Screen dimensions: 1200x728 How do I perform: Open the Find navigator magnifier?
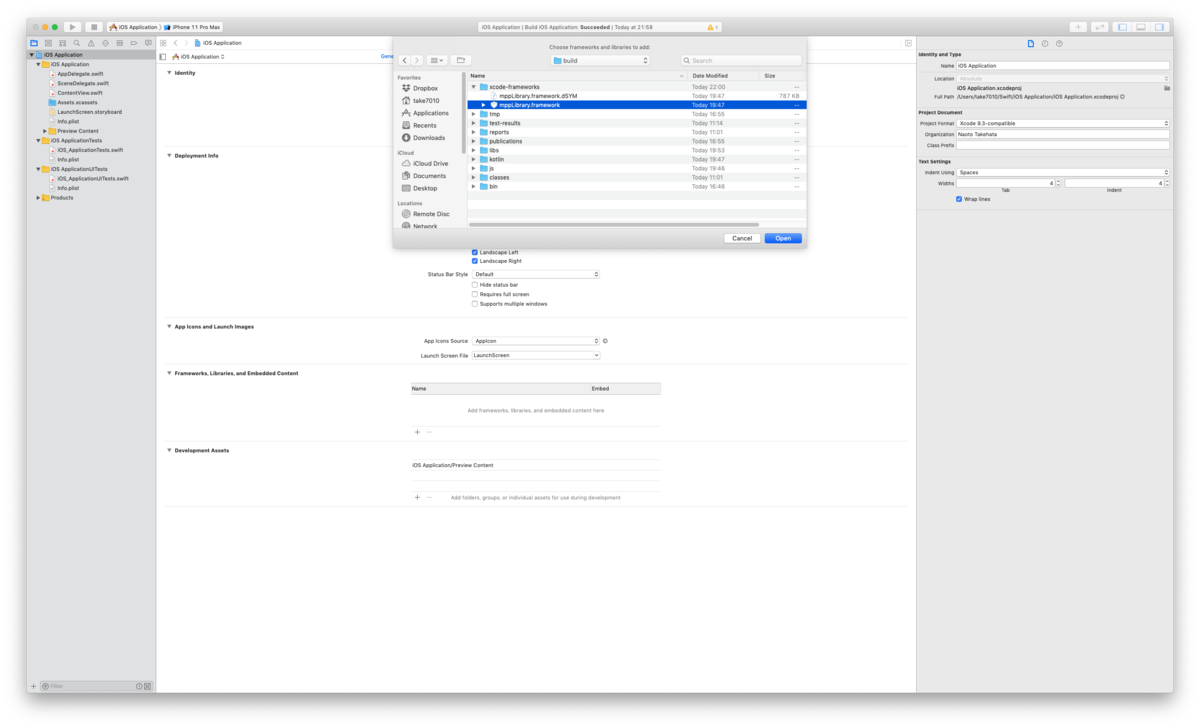tap(77, 43)
